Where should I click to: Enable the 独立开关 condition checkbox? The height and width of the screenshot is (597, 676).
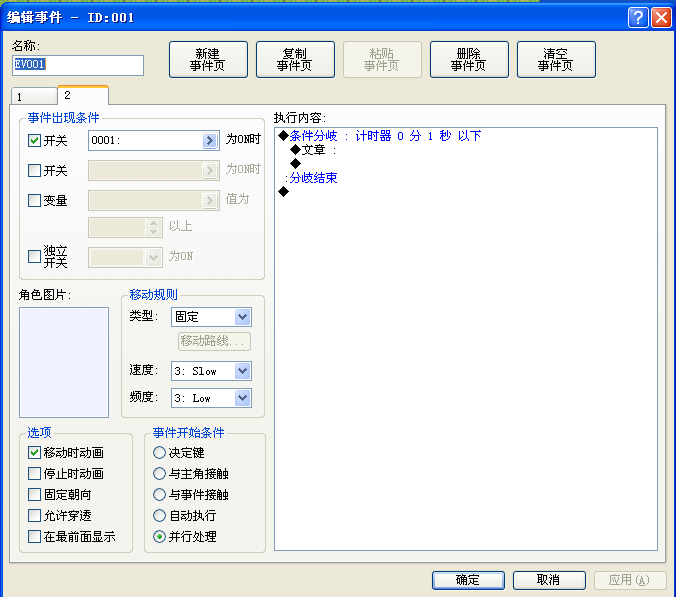pos(34,256)
